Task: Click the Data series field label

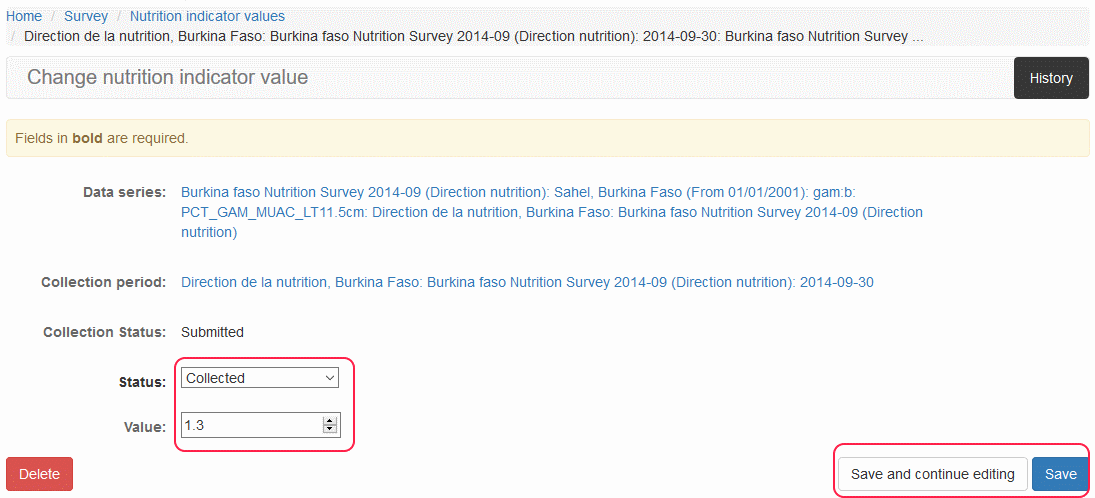Action: pyautogui.click(x=124, y=192)
